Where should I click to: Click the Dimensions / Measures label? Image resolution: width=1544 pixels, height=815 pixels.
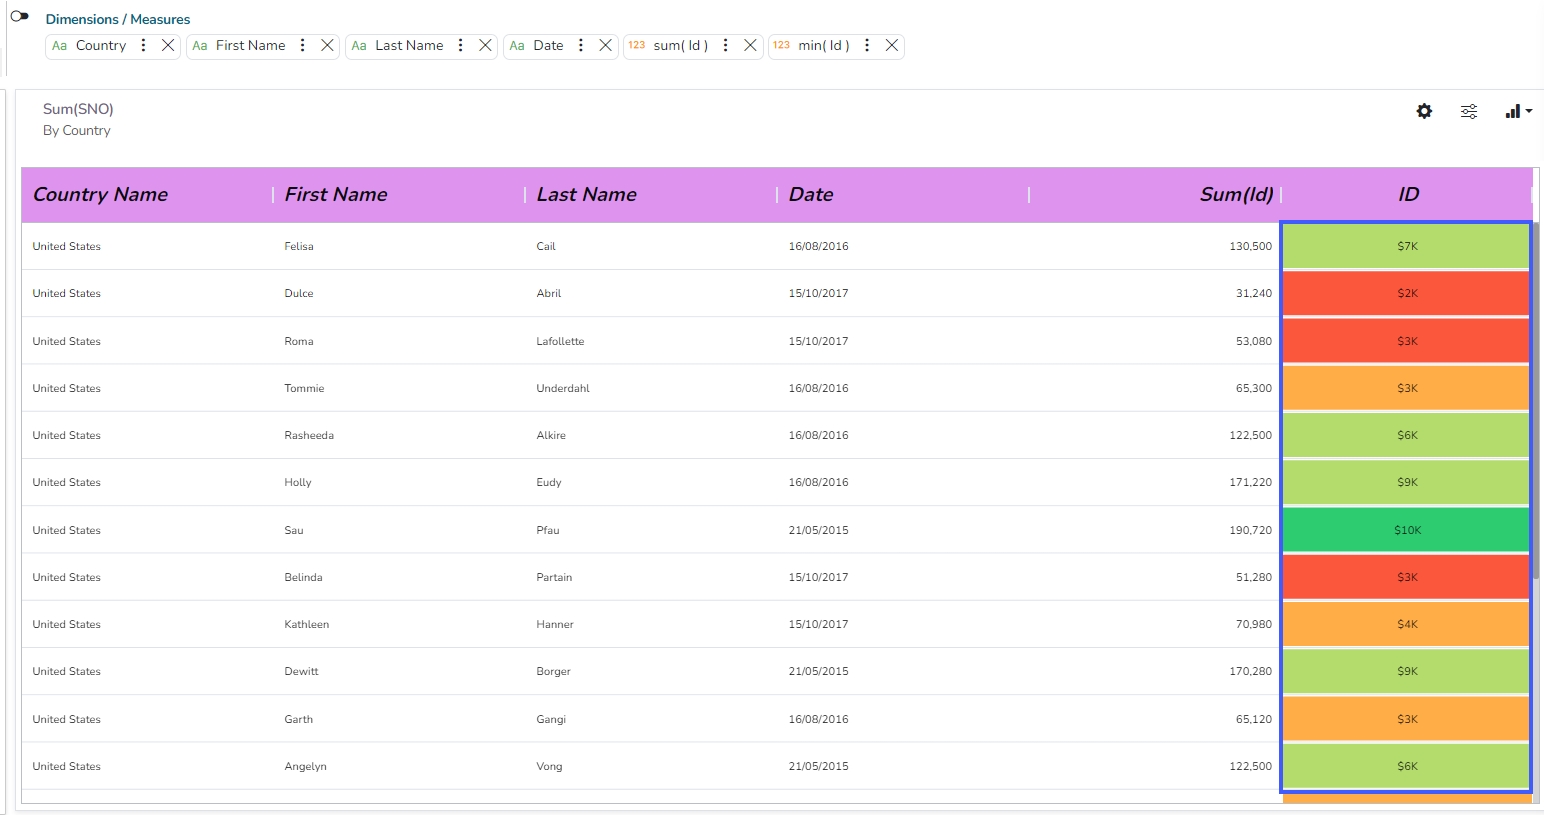pos(118,19)
